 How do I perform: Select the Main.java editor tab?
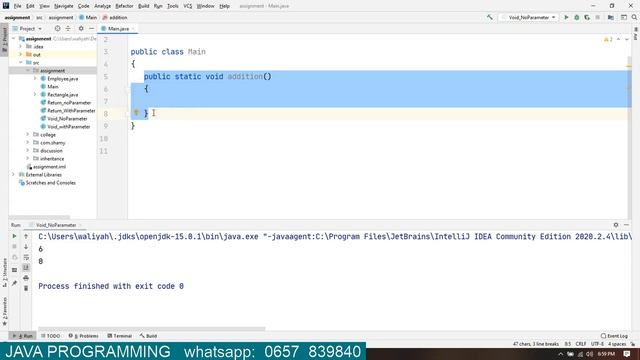pos(118,29)
